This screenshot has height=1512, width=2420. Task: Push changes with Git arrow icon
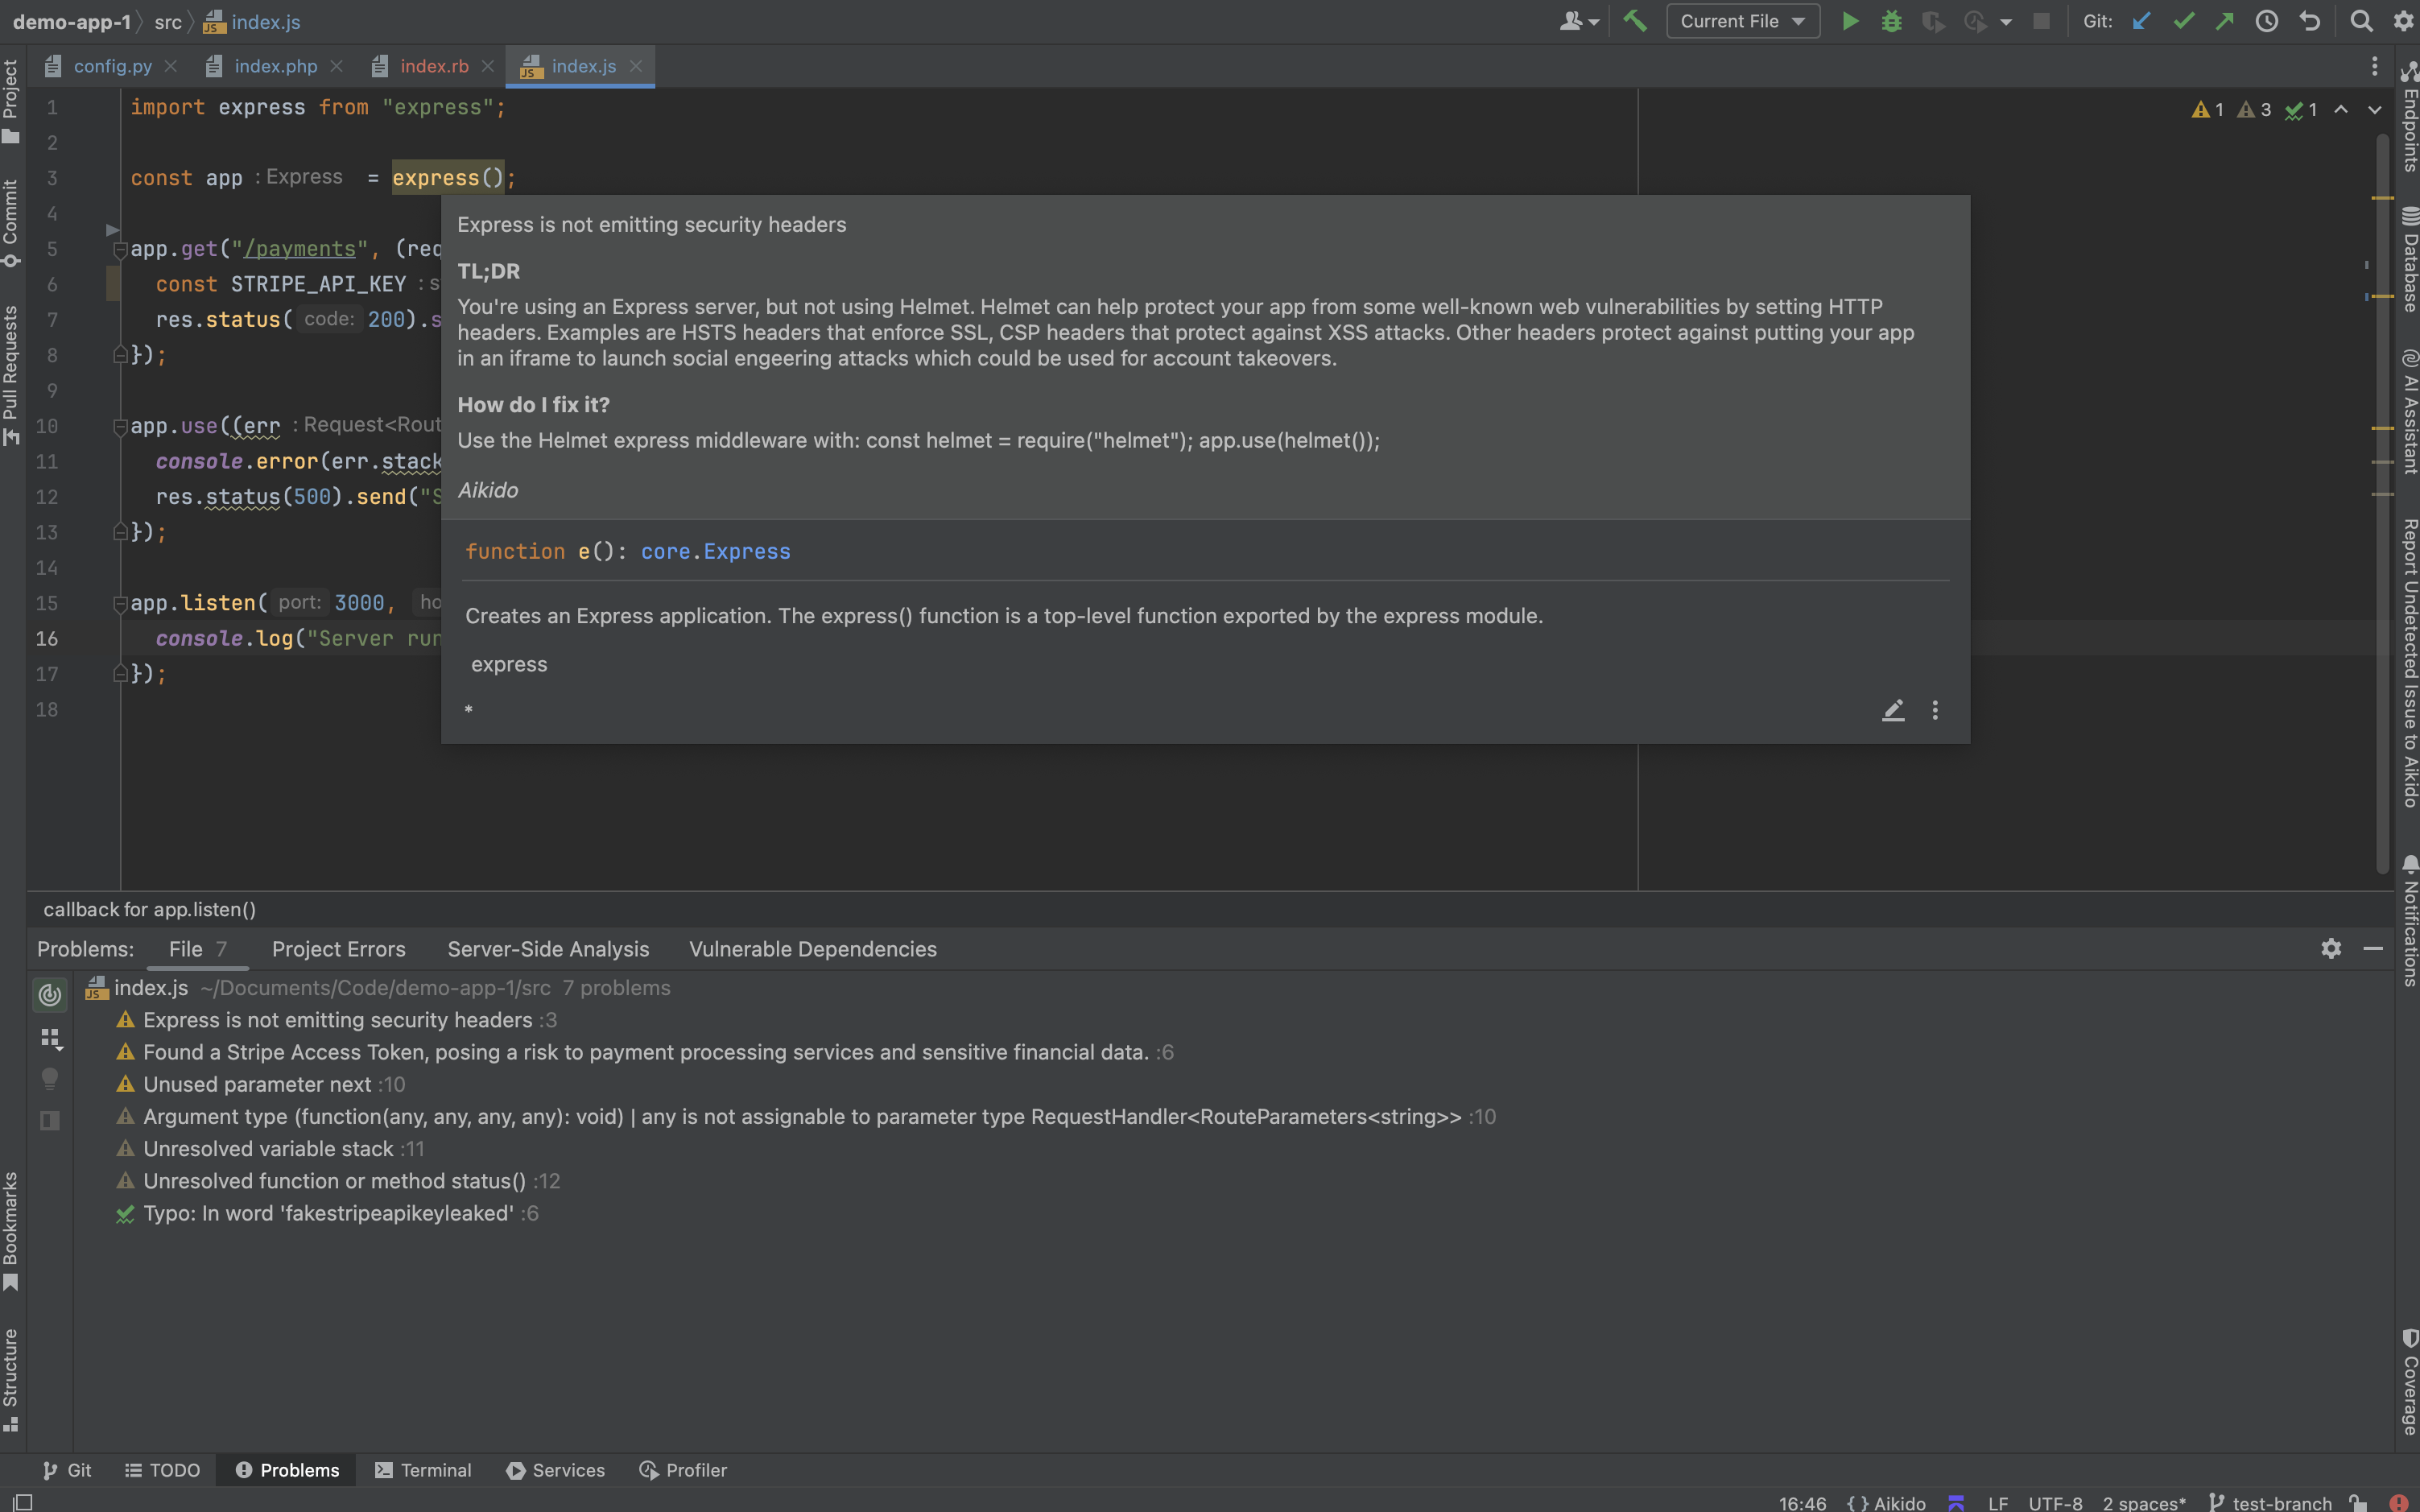(2224, 21)
